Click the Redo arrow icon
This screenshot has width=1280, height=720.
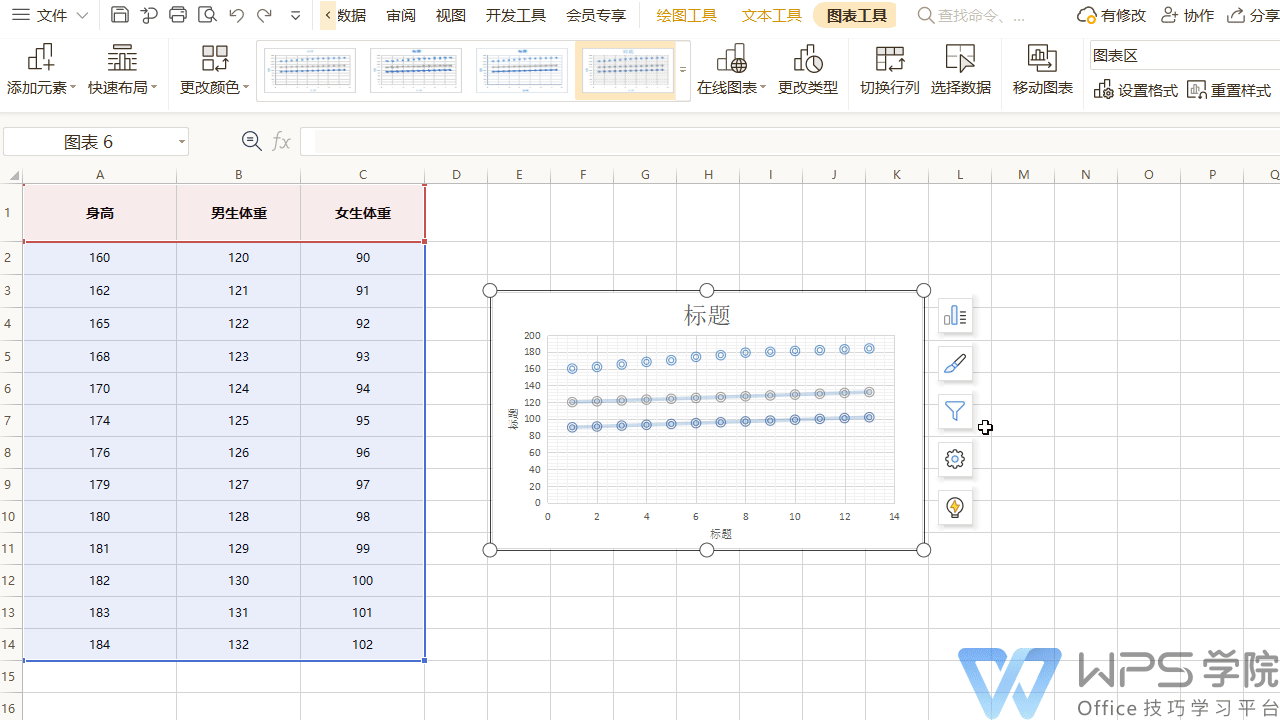click(264, 15)
